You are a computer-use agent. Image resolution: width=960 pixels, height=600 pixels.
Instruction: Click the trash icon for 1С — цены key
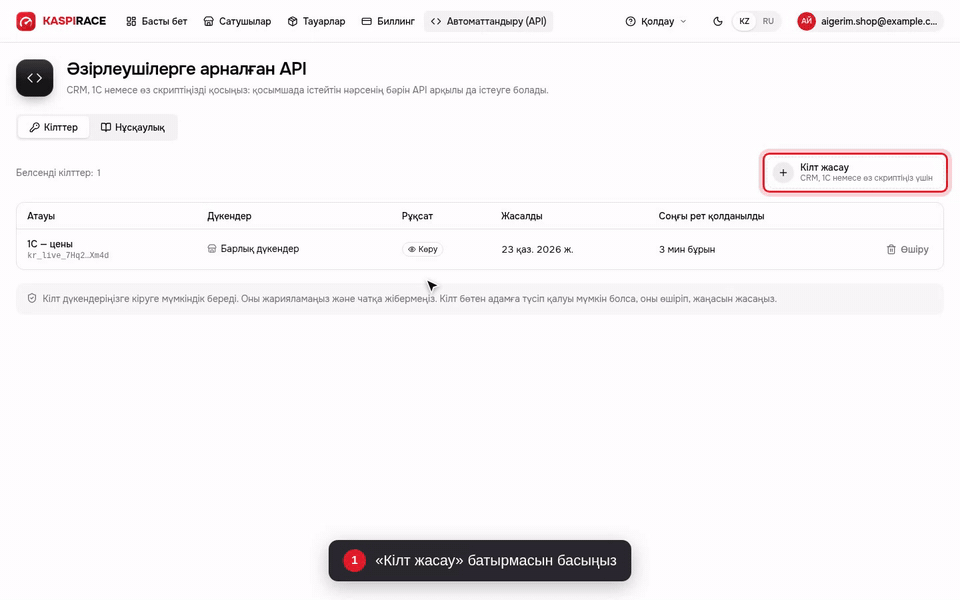point(891,249)
